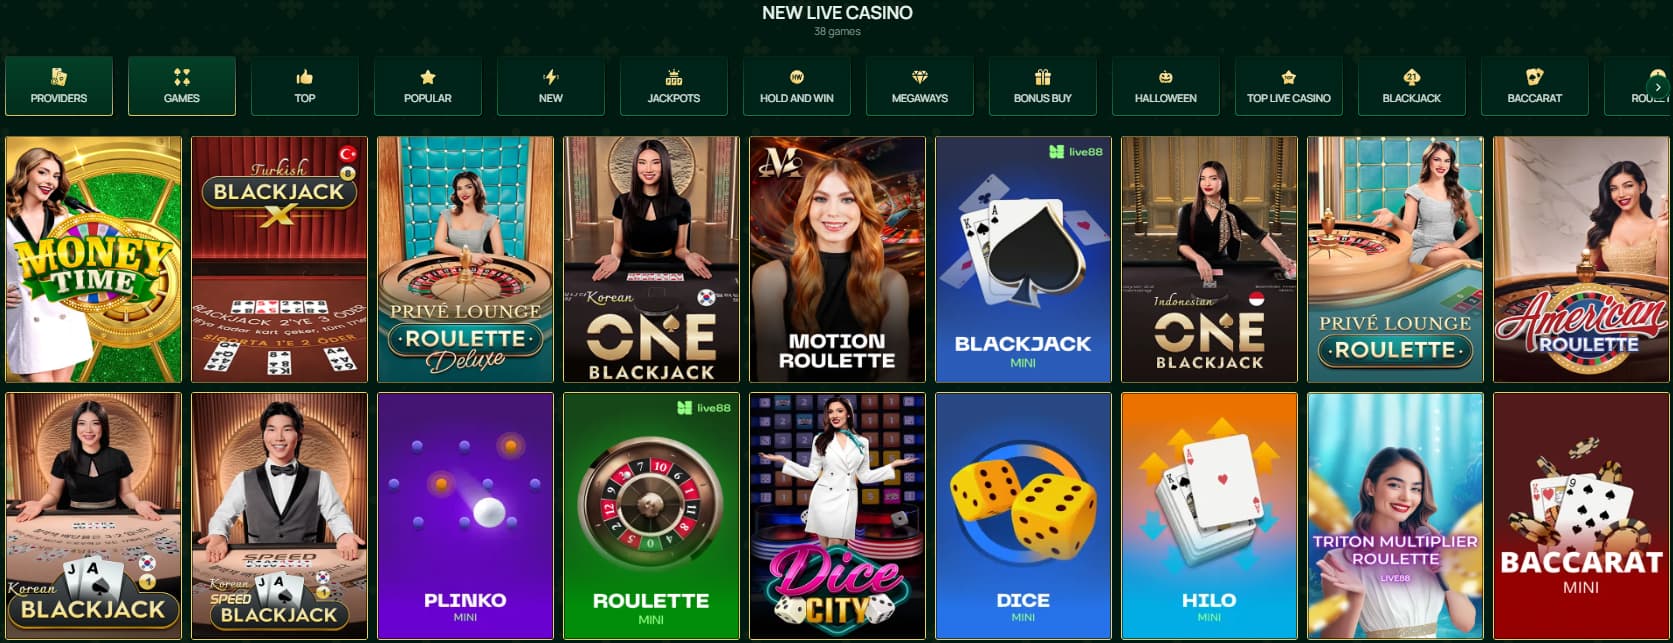Screen dimensions: 1673x643
Task: Select the Blackjack category tab
Action: pyautogui.click(x=1412, y=86)
